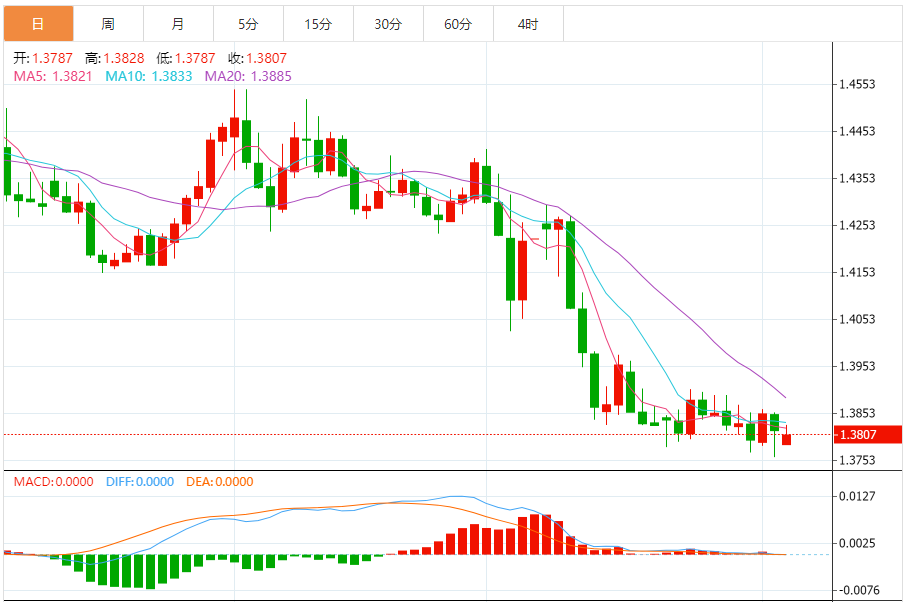This screenshot has height=602, width=908.
Task: Click the -0.0076 MACD axis label
Action: (x=858, y=590)
